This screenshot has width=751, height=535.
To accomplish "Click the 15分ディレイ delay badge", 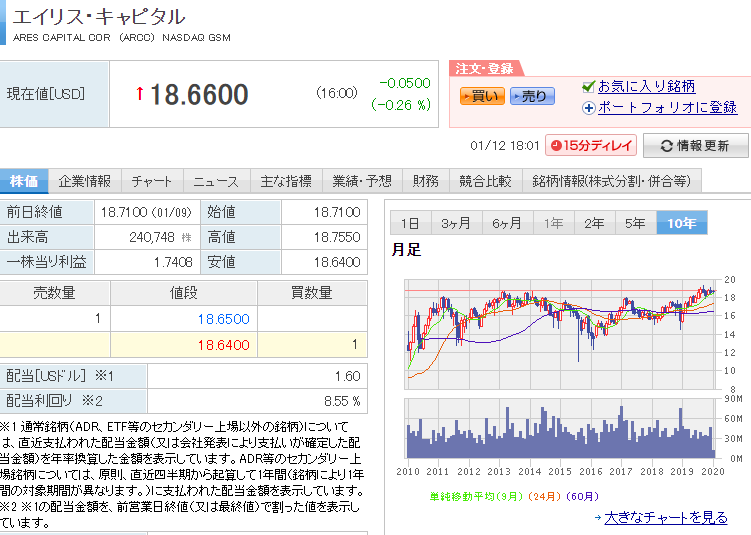I will [591, 145].
